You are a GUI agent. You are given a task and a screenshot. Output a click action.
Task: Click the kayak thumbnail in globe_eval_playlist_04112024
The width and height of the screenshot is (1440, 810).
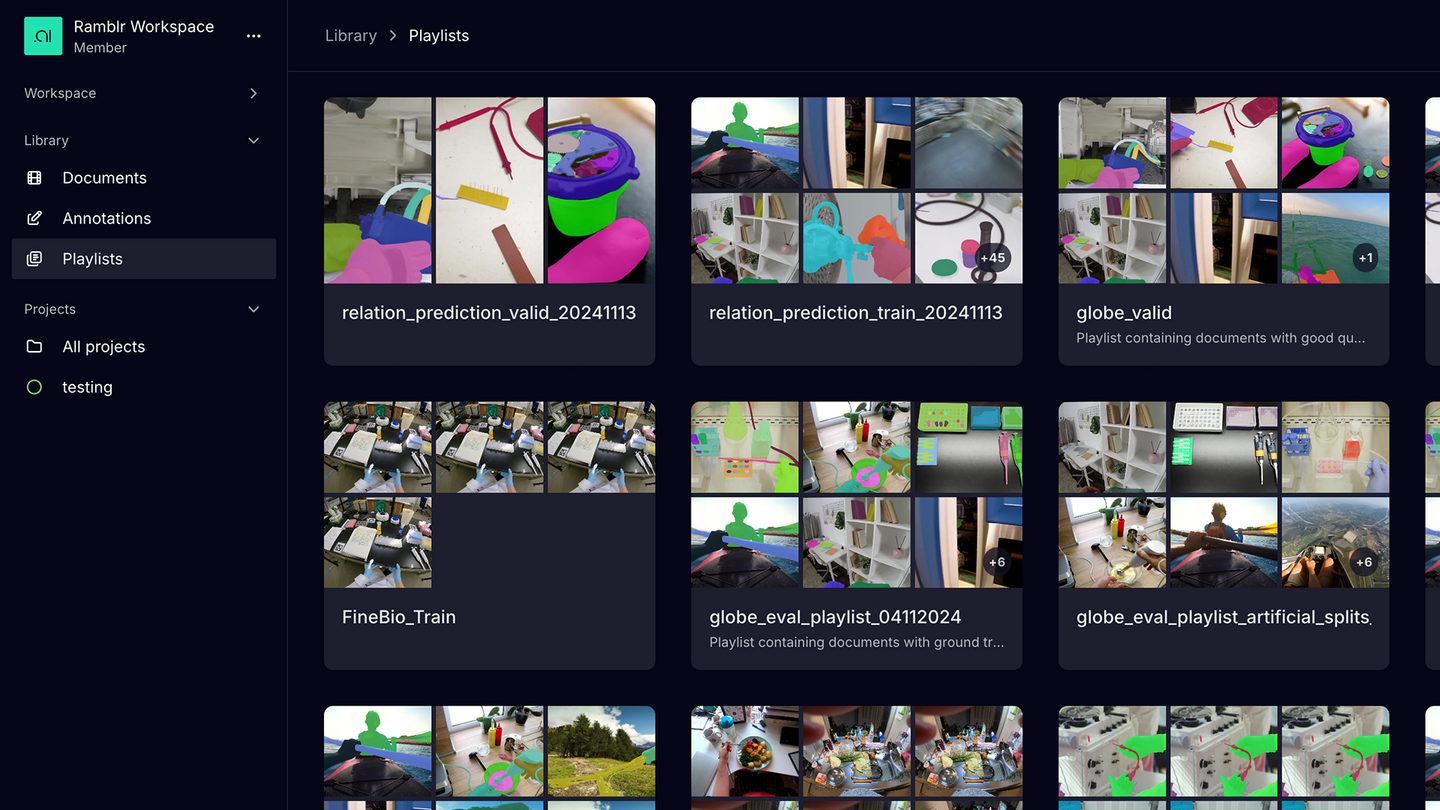[x=745, y=542]
